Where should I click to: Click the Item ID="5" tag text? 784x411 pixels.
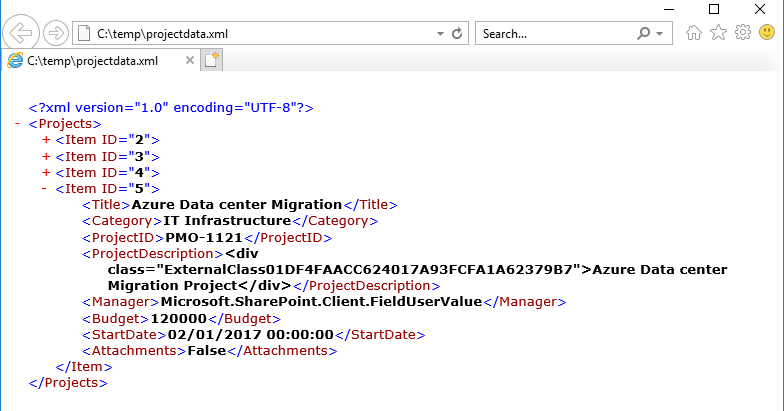pos(108,188)
